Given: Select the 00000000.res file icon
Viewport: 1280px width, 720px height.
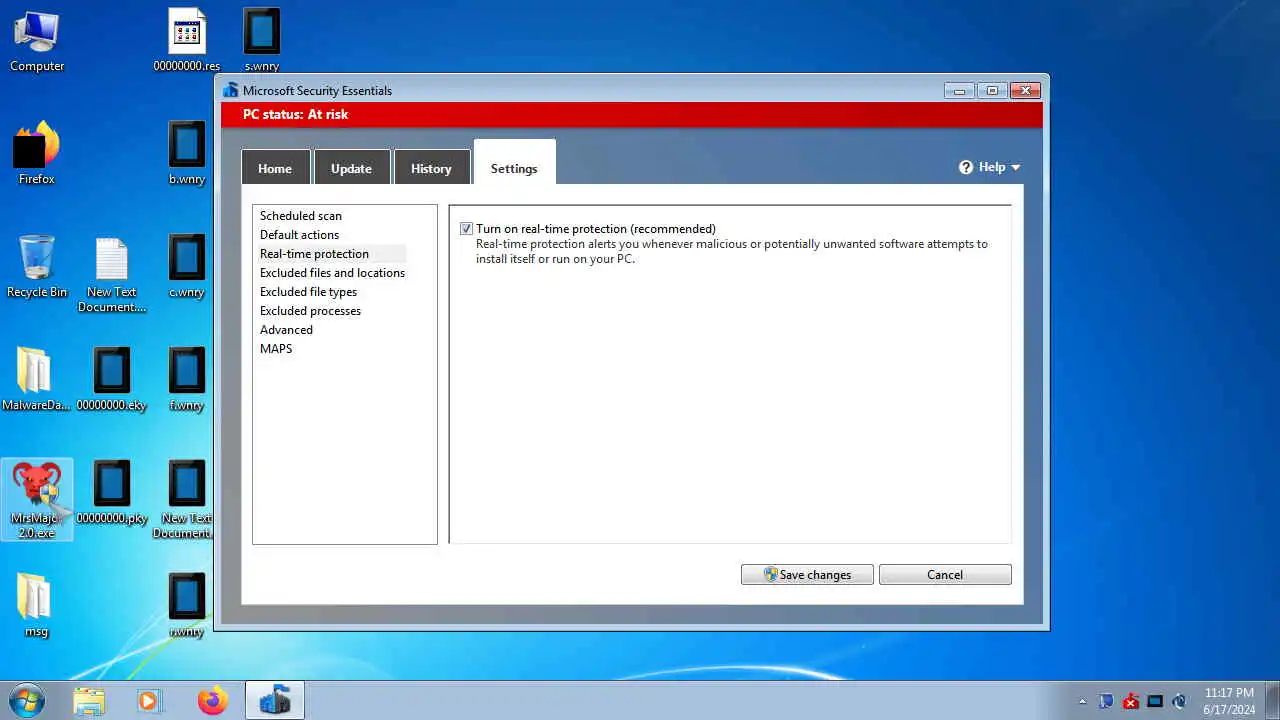Looking at the screenshot, I should [187, 41].
